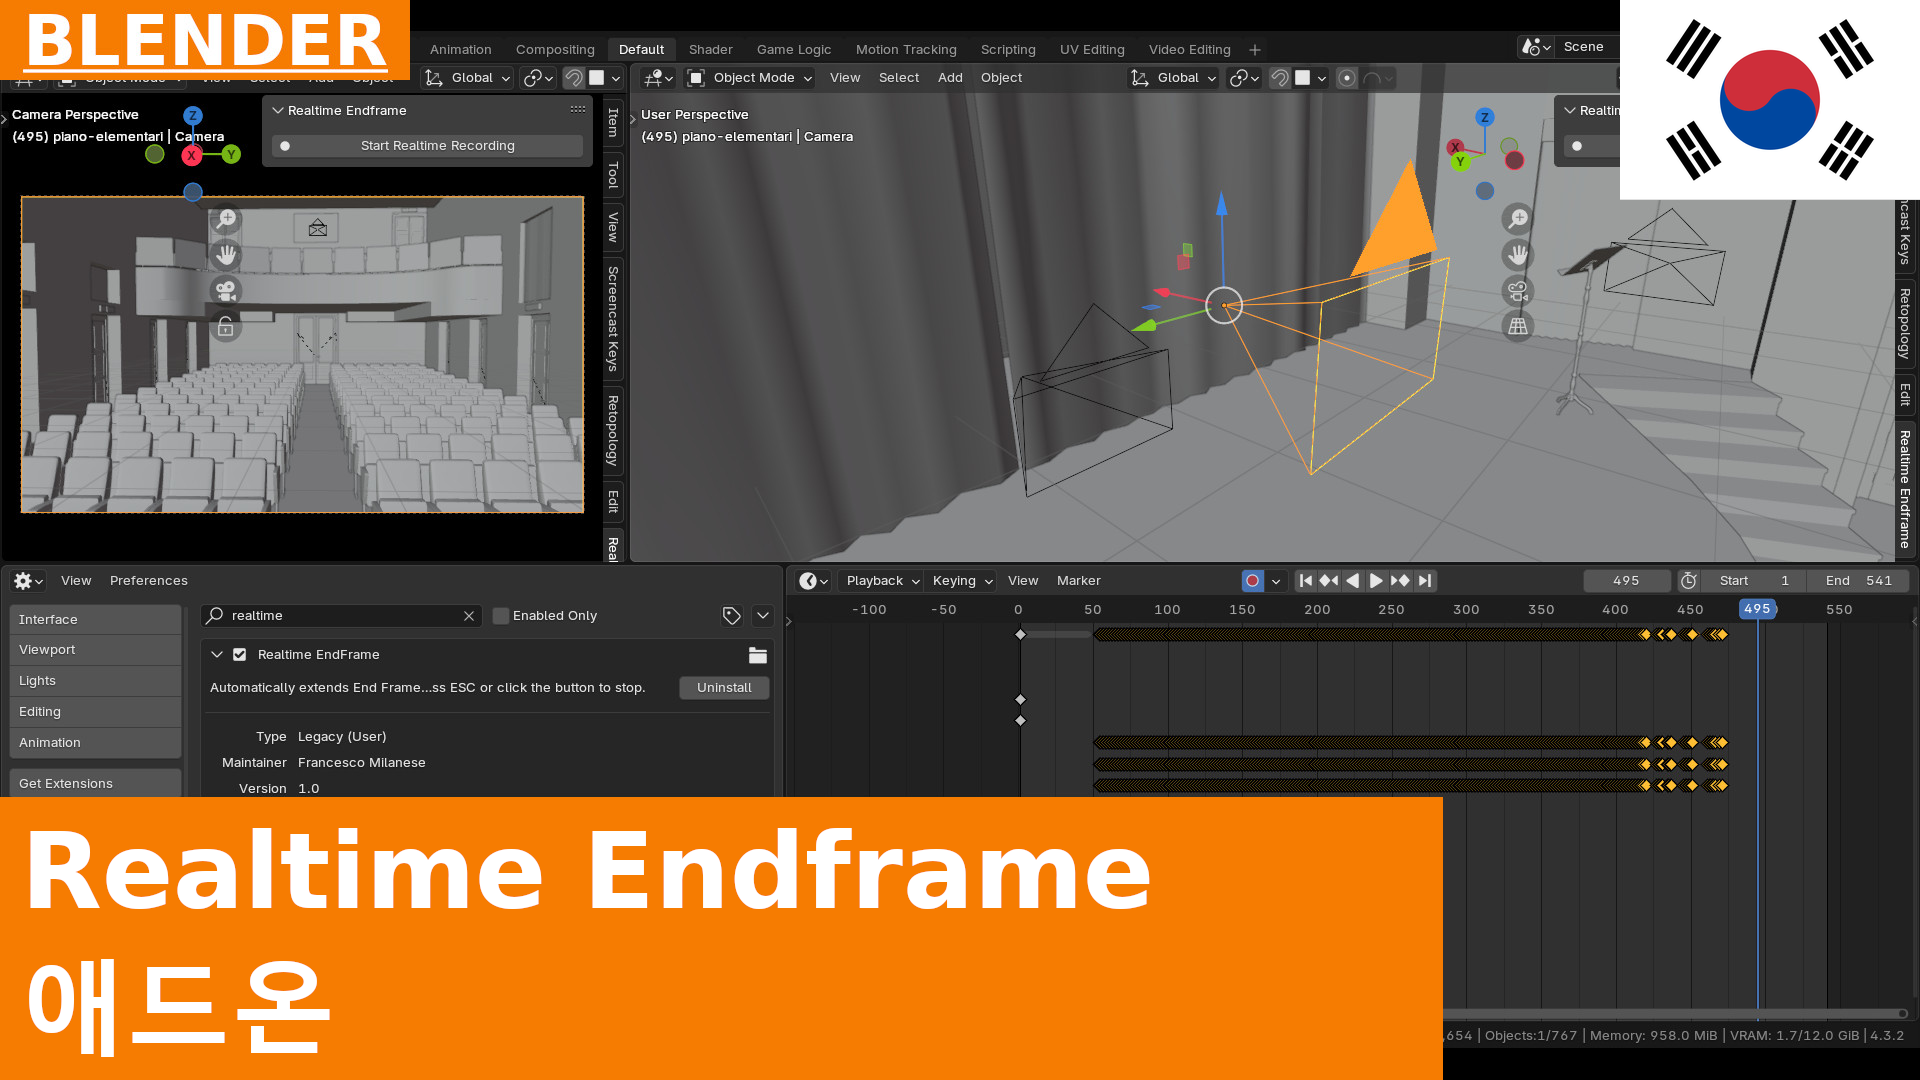
Task: Click the preferences editor type gear icon
Action: coord(28,581)
